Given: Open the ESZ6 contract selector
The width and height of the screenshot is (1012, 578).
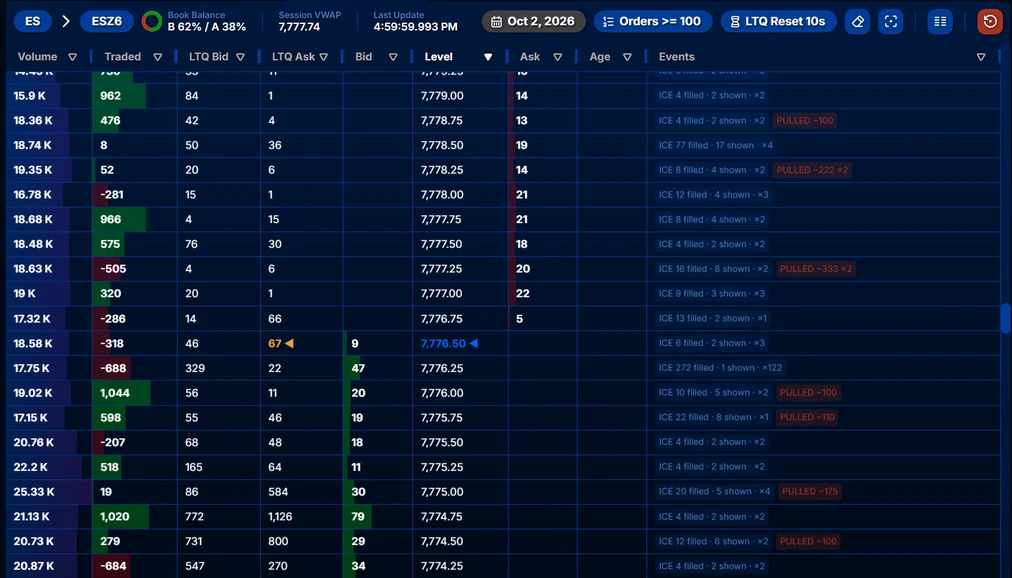Looking at the screenshot, I should pyautogui.click(x=106, y=21).
